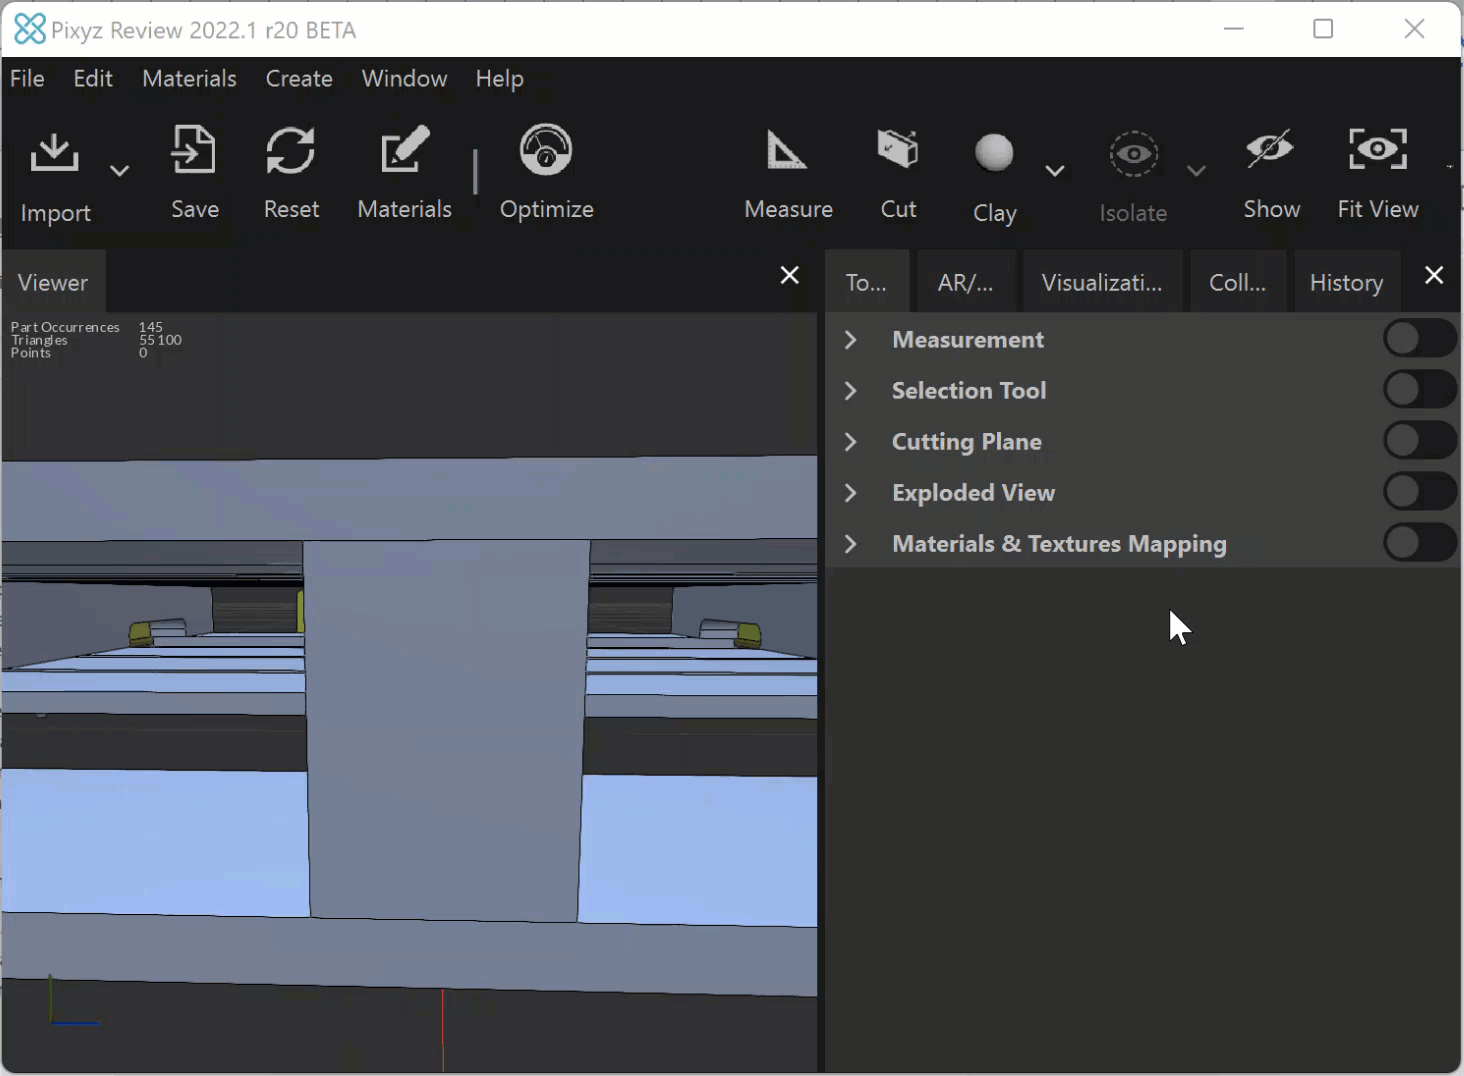Open the Help menu

tap(499, 78)
